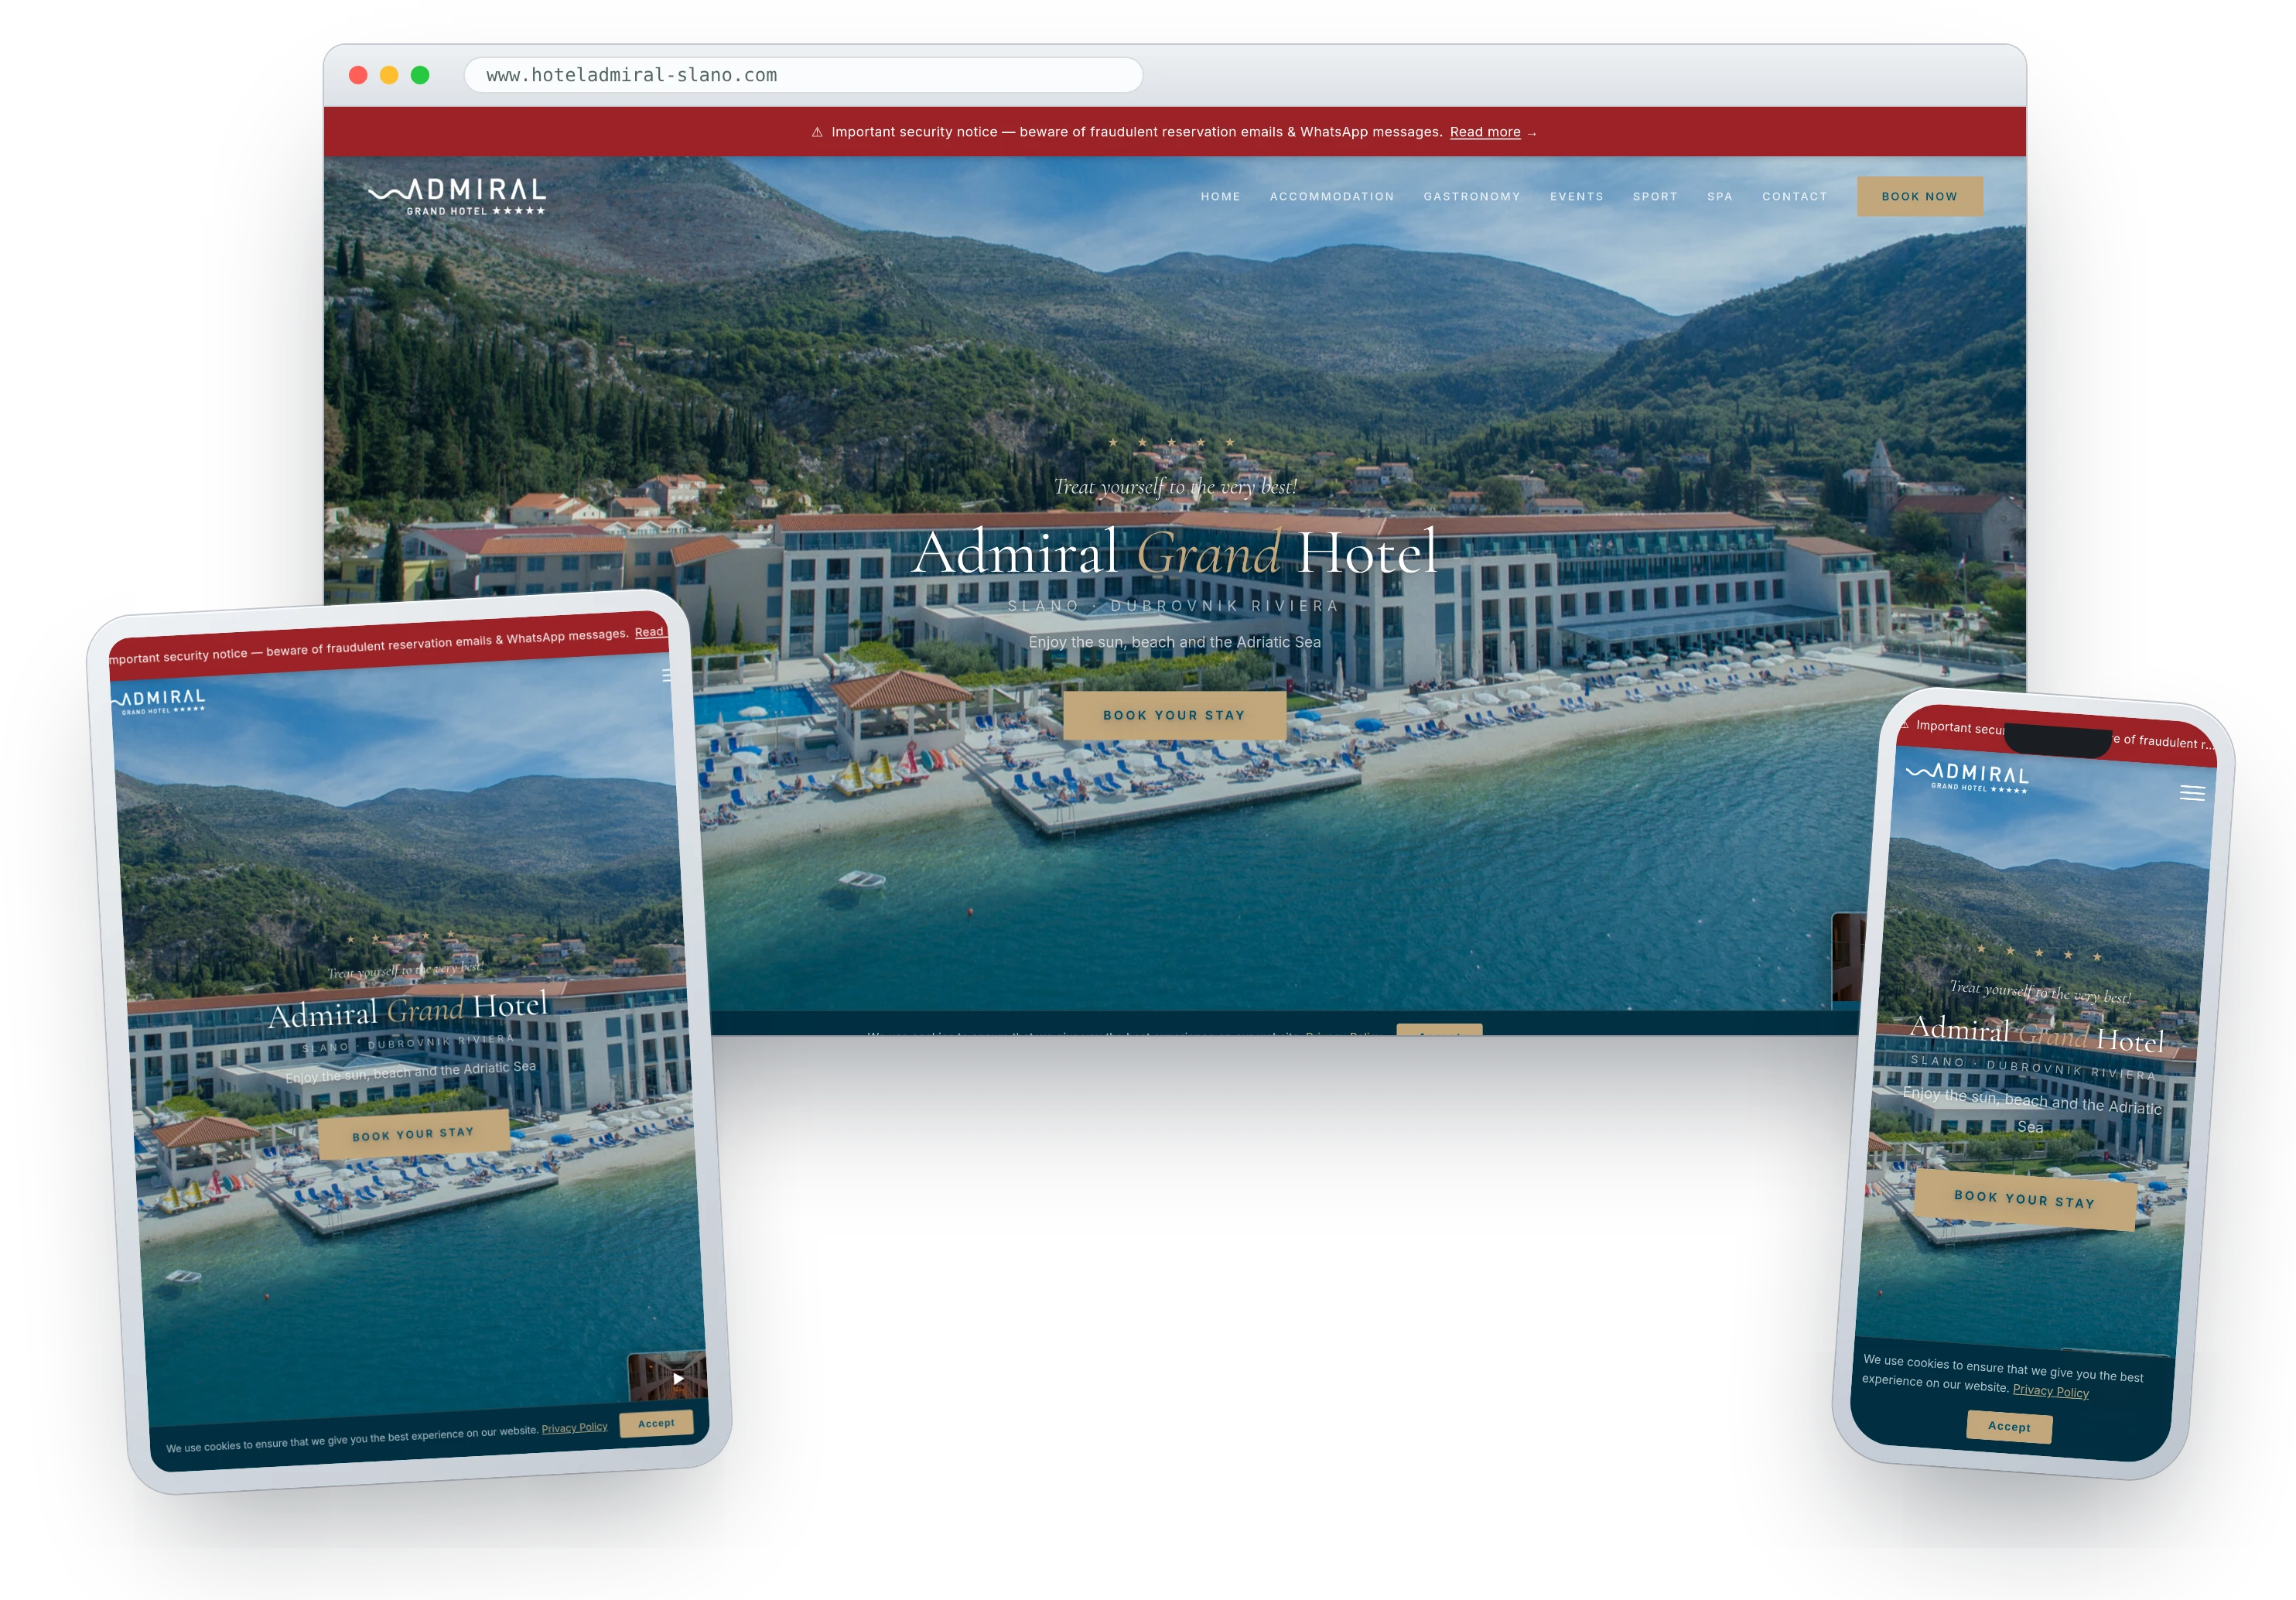
Task: Click Read link in tablet security notice
Action: pos(649,632)
